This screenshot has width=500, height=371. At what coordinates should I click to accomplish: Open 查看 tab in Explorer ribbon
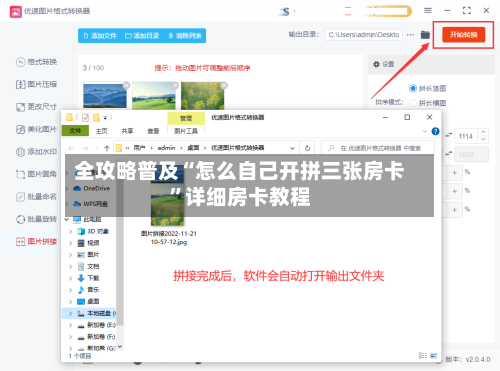(153, 131)
